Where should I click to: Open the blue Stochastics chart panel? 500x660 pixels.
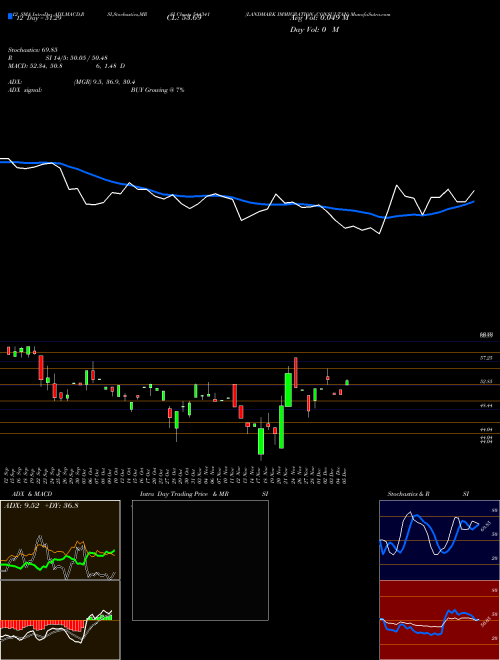pos(439,540)
